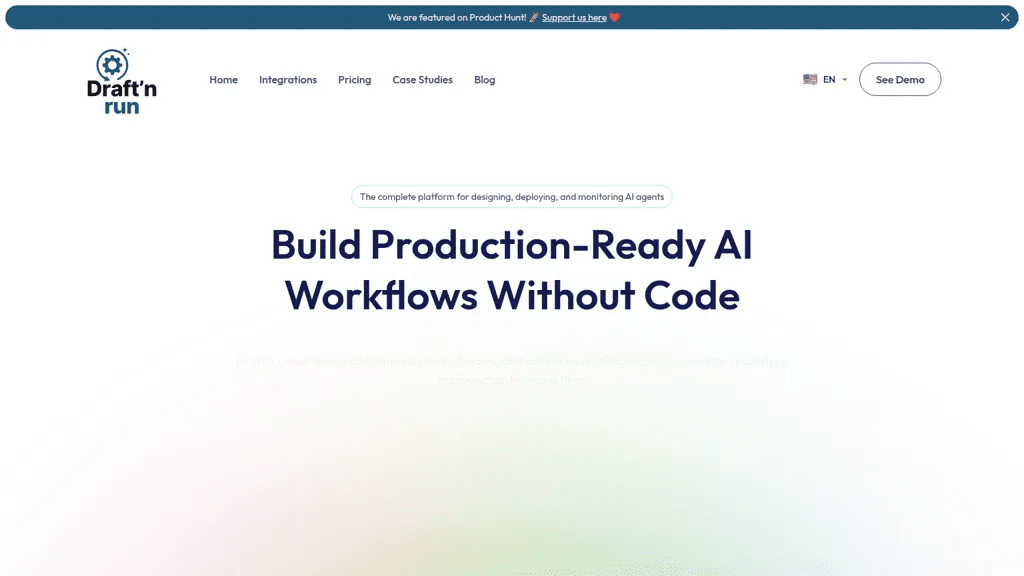This screenshot has height=576, width=1024.
Task: Click the 'Build Production-Ready AI' headline
Action: [x=512, y=245]
